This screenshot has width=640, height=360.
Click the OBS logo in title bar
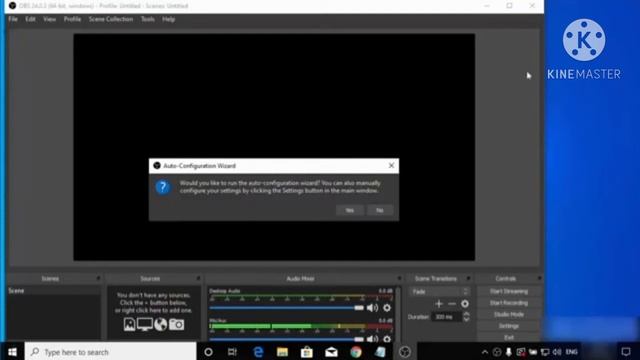coord(12,6)
